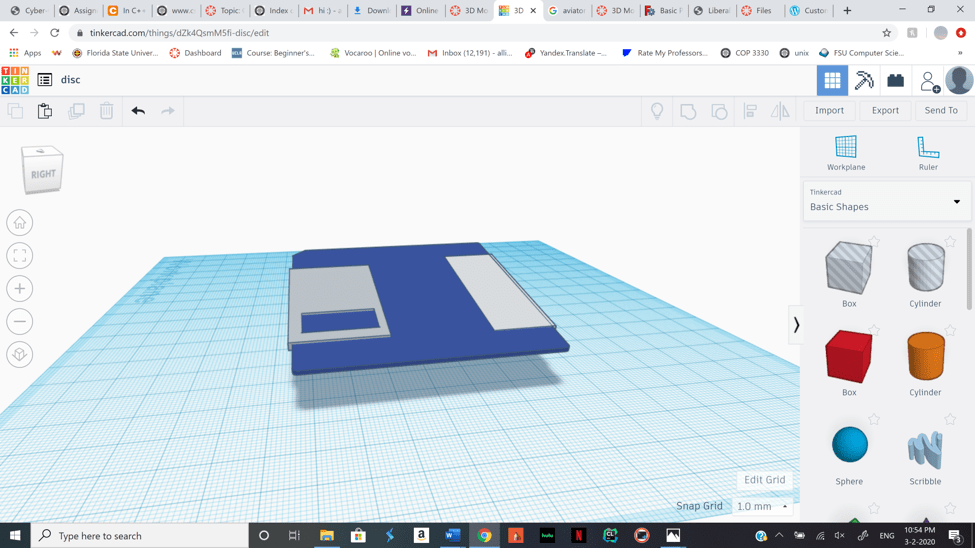
Task: Click the Edit Grid button
Action: point(764,480)
